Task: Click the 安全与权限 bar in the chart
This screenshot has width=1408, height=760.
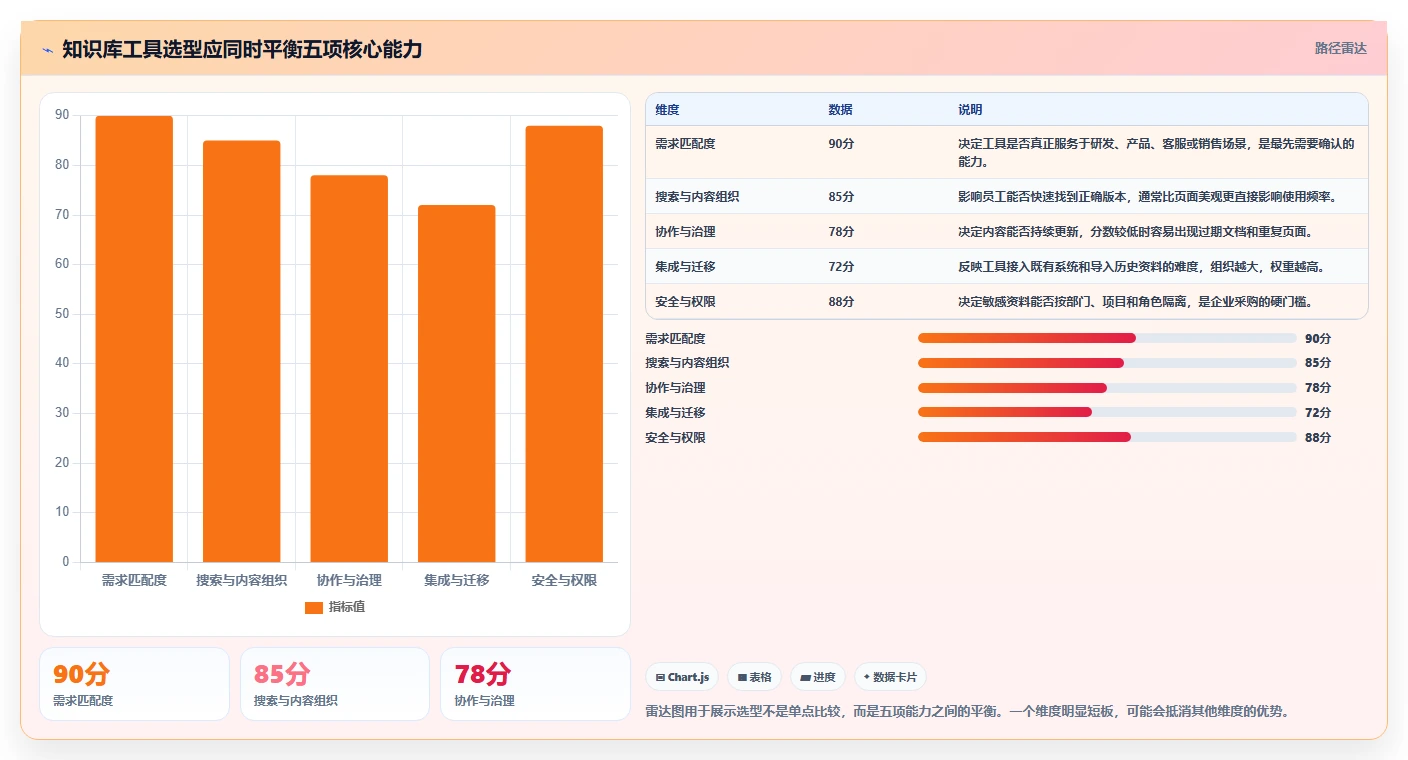Action: (x=564, y=344)
